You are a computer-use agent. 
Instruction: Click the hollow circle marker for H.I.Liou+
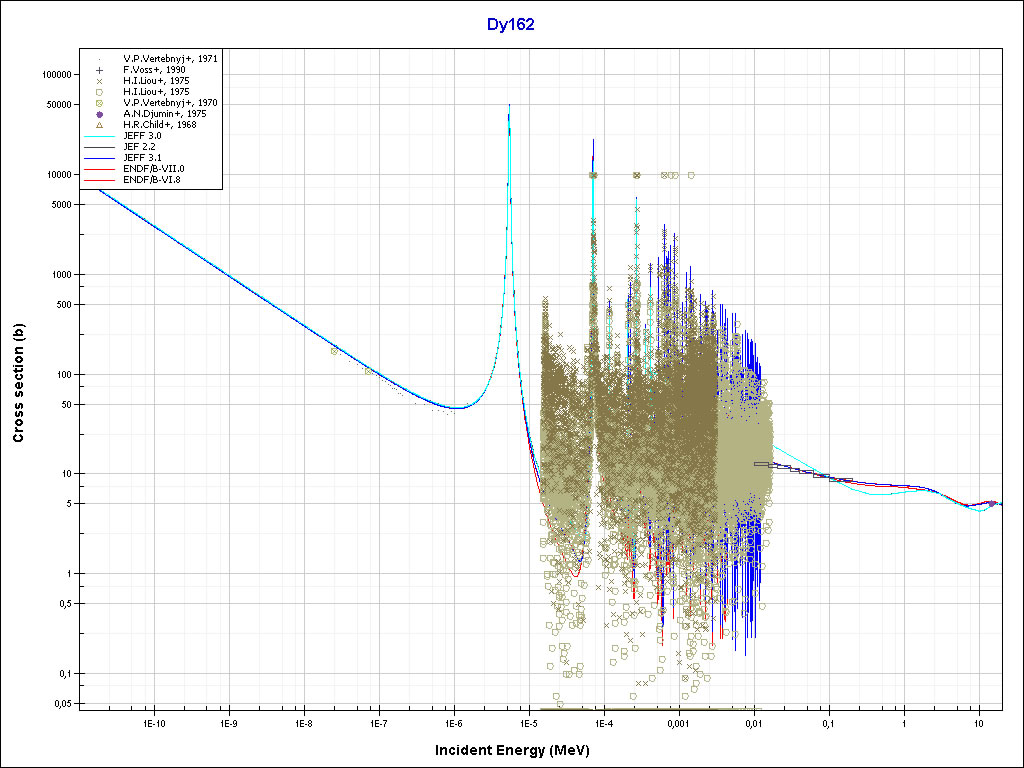100,92
